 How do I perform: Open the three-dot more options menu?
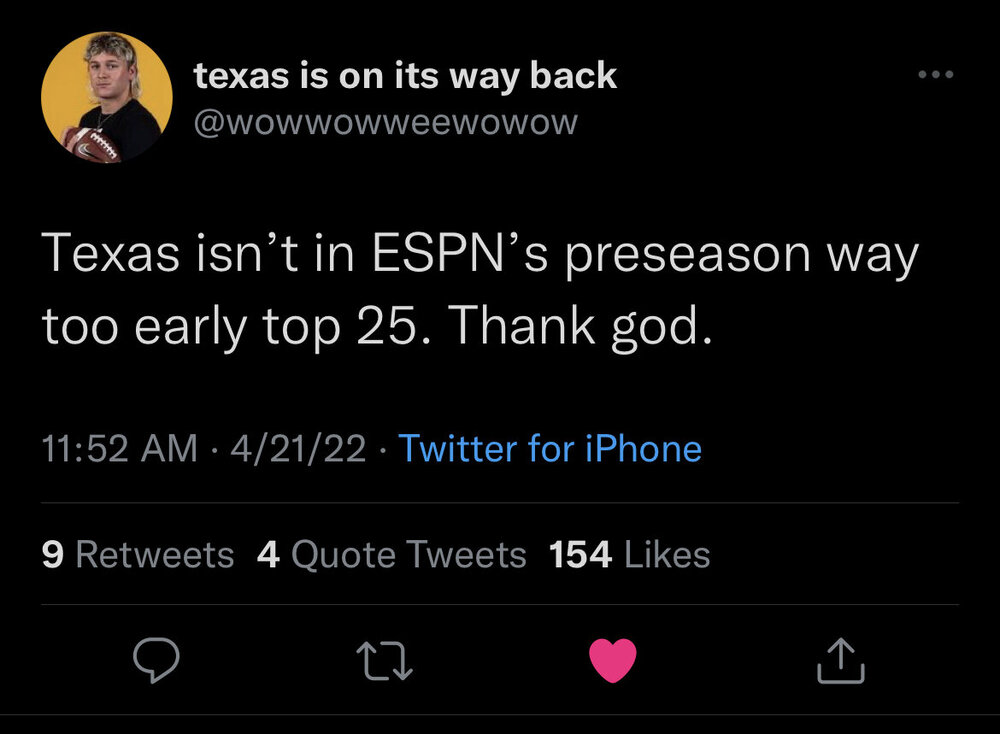[935, 75]
